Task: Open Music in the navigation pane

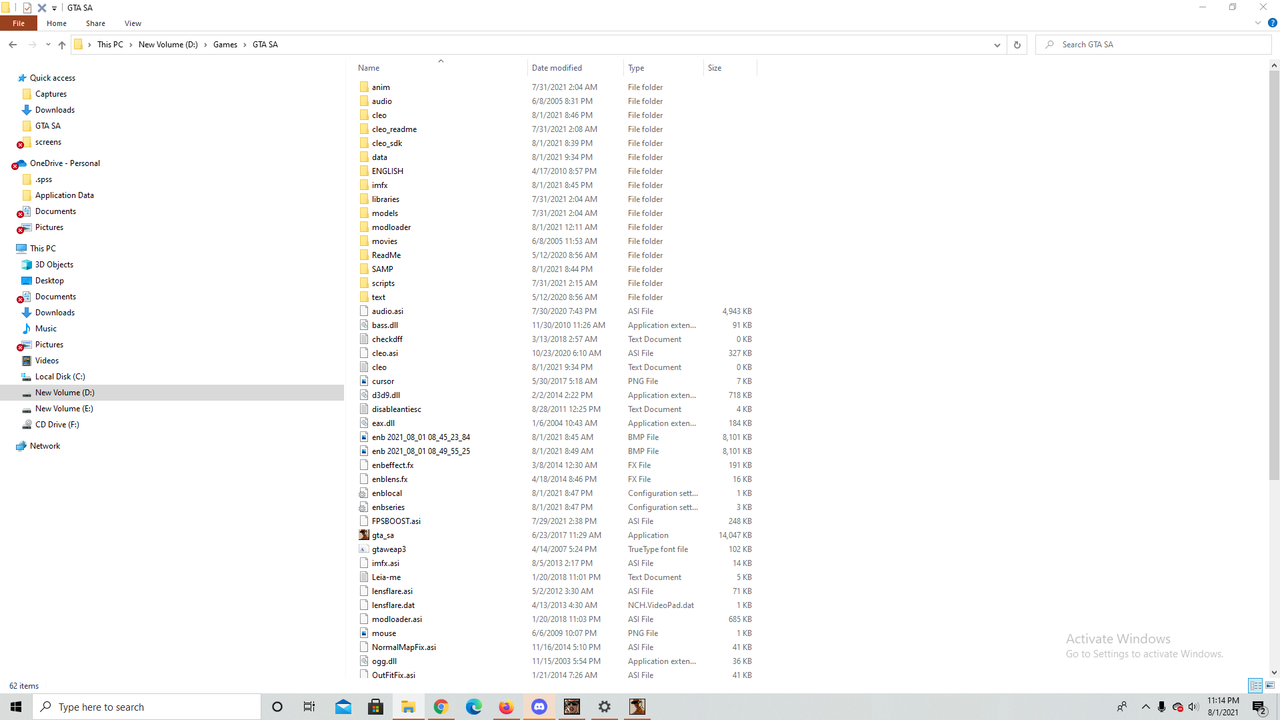Action: [x=45, y=329]
